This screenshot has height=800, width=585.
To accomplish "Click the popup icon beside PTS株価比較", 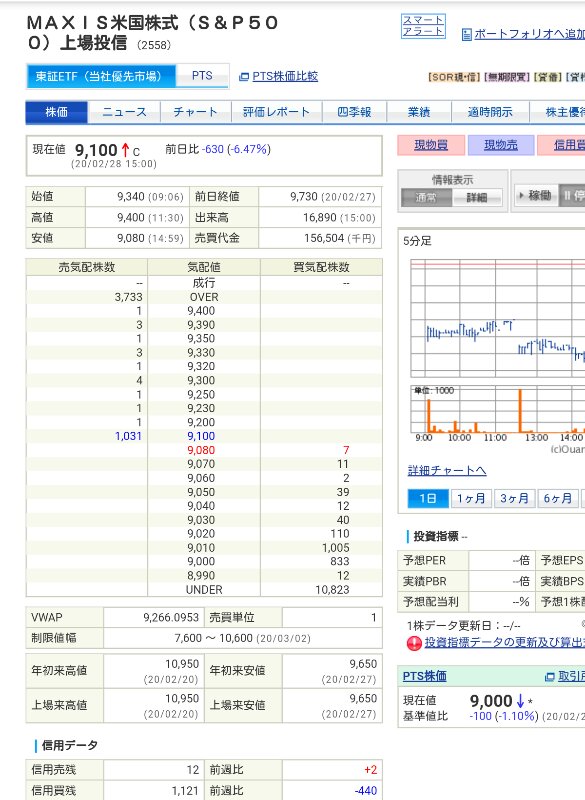I will click(x=244, y=77).
